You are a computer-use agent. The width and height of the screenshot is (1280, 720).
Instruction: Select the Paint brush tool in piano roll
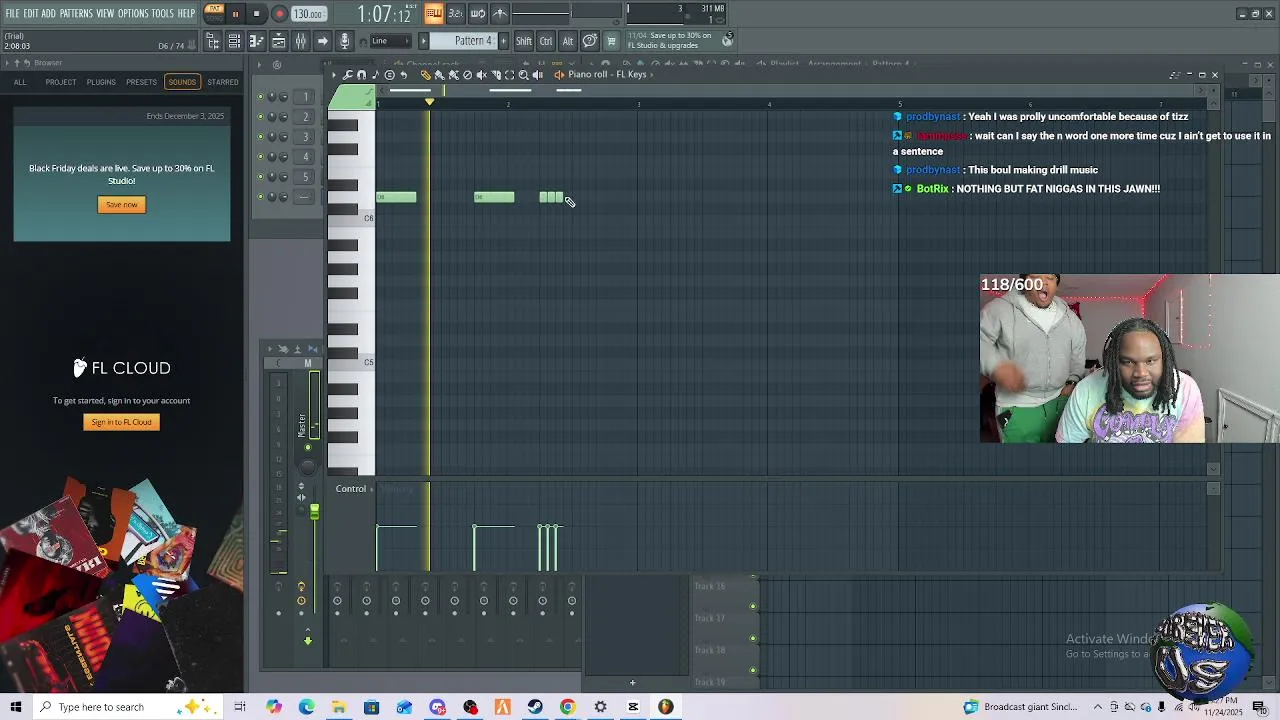(439, 75)
